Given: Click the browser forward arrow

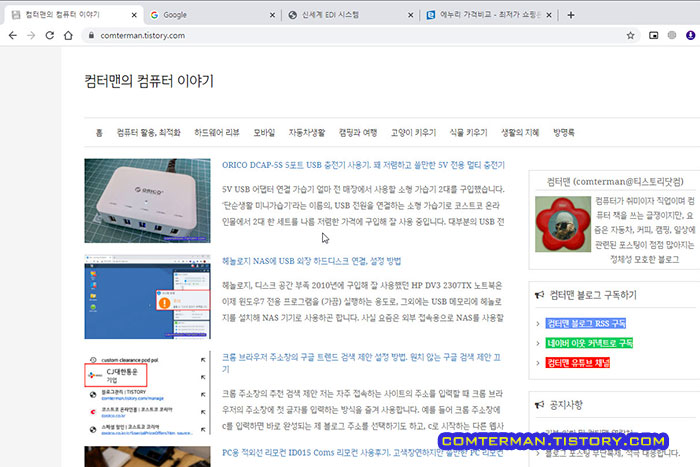Looking at the screenshot, I should pos(31,35).
